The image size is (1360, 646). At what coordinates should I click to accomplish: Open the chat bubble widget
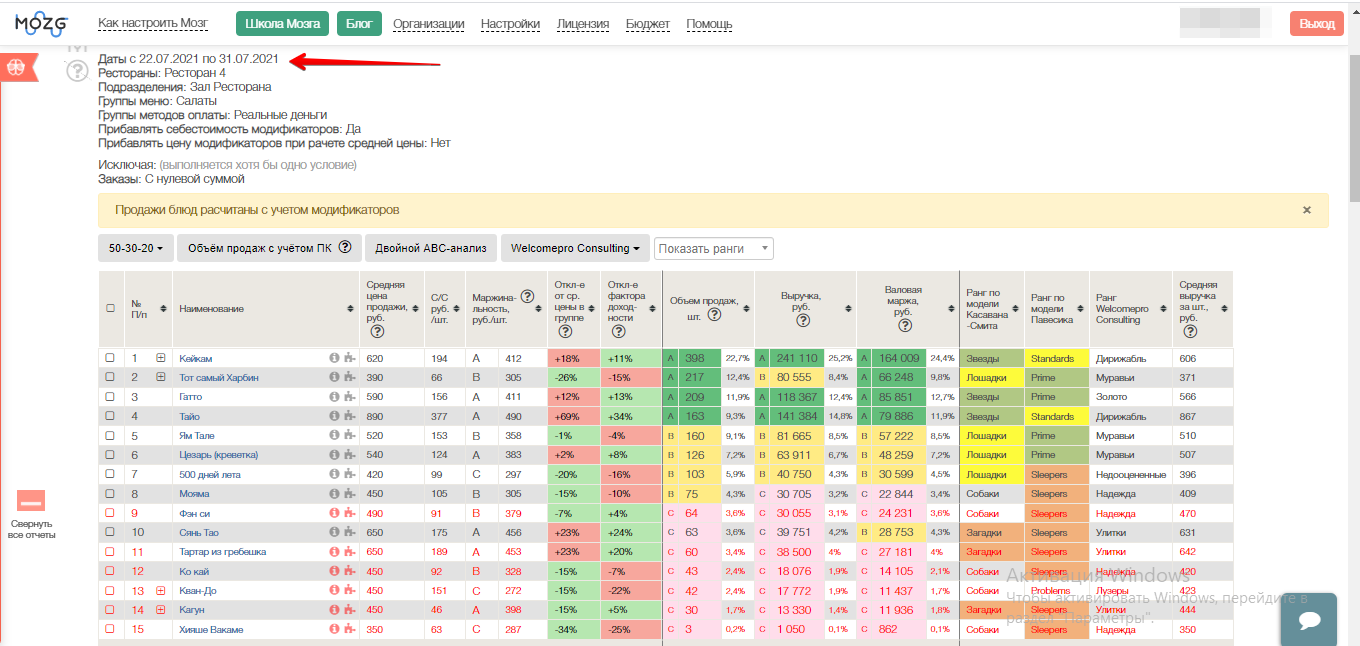[x=1310, y=620]
